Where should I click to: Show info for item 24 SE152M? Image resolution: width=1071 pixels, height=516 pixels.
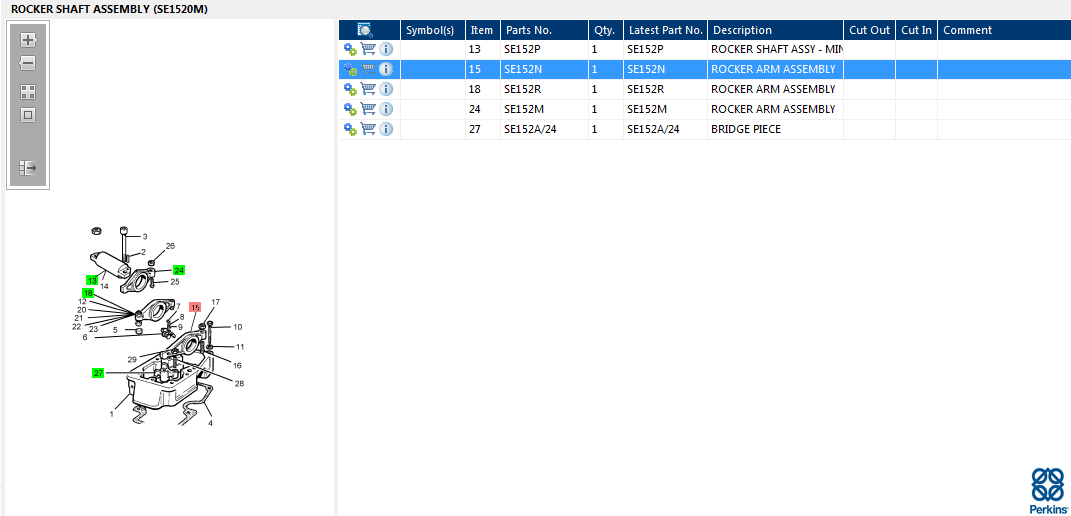(x=386, y=109)
